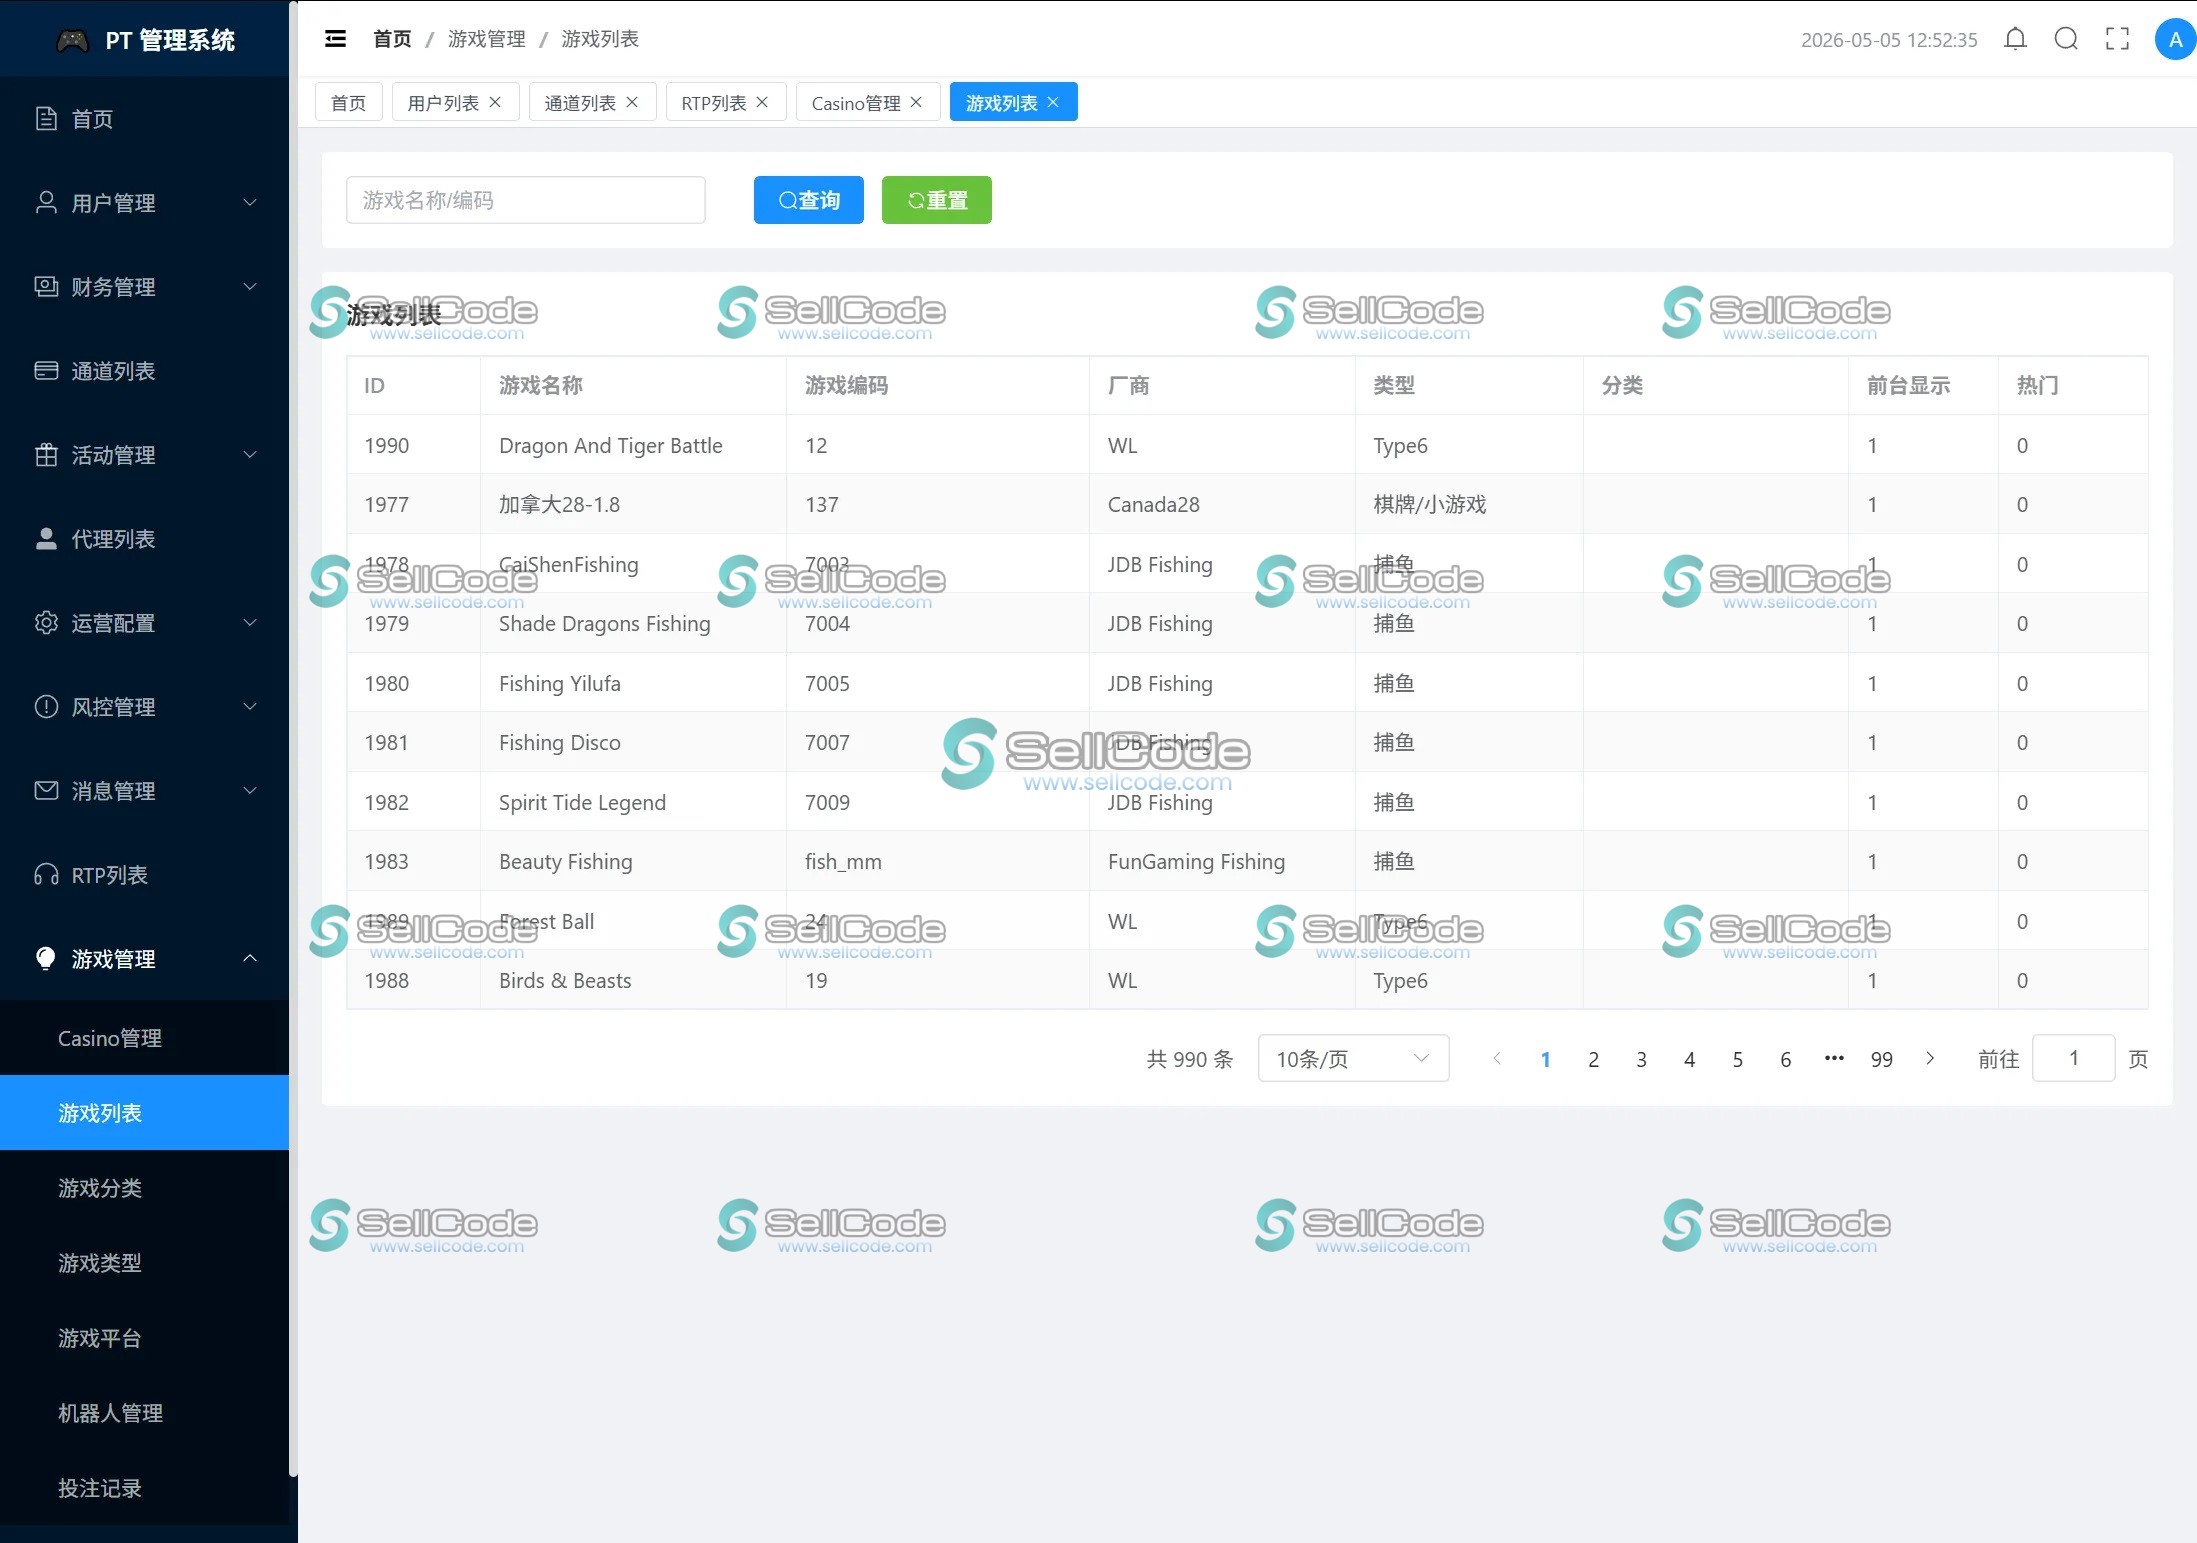The image size is (2197, 1543).
Task: Collapse the 游戏管理 sidebar menu
Action: (x=145, y=959)
